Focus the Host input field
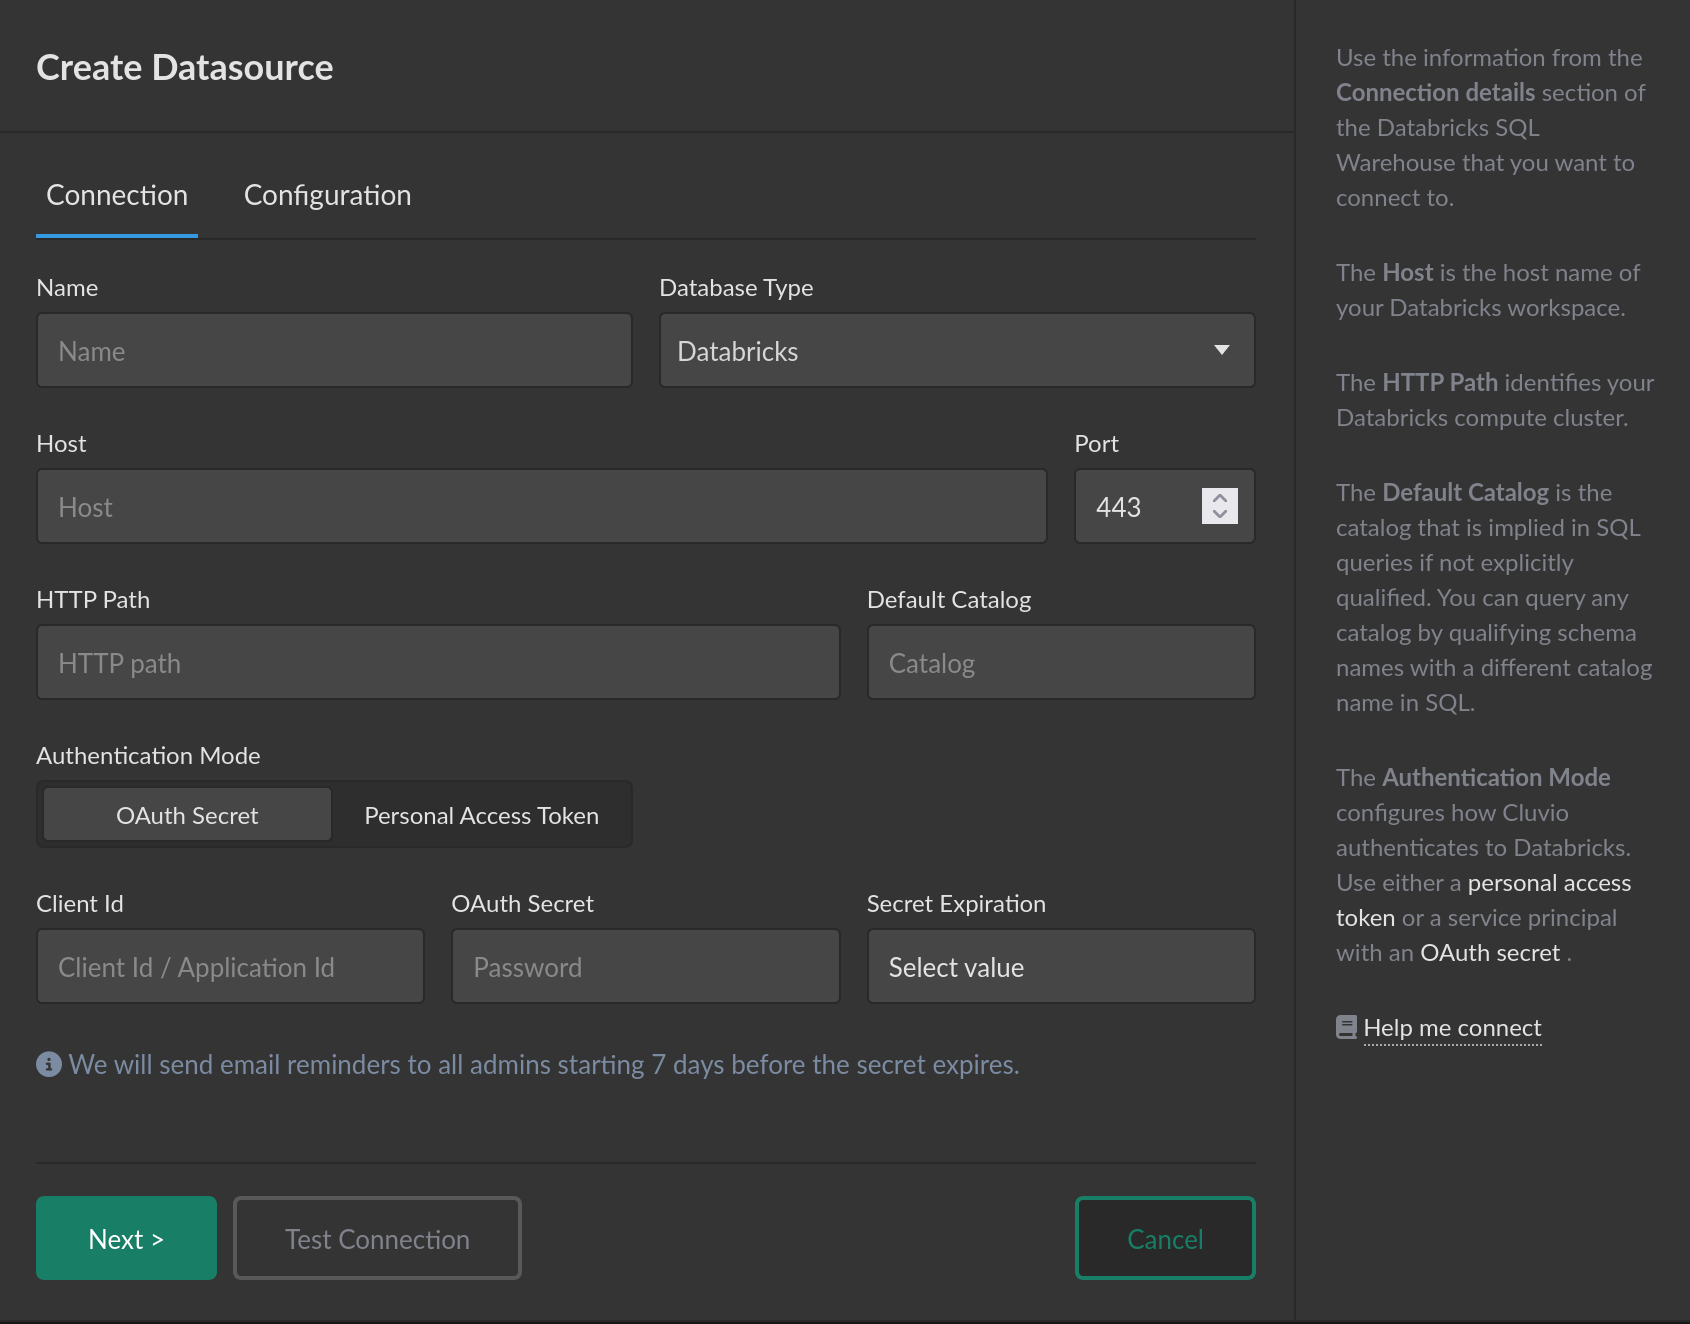Image resolution: width=1690 pixels, height=1324 pixels. click(542, 506)
